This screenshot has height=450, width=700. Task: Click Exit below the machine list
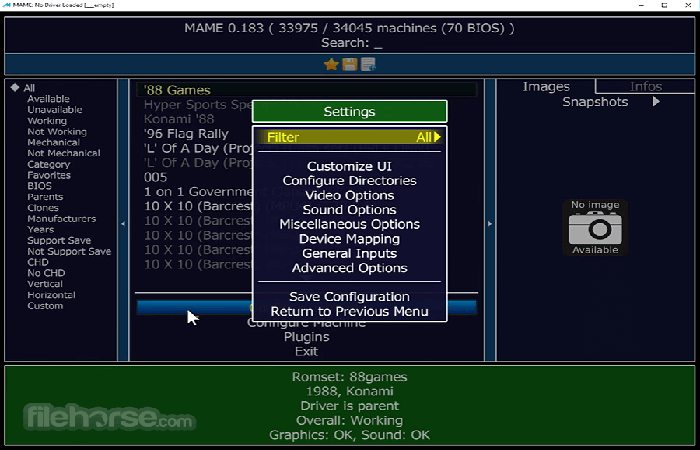point(307,351)
